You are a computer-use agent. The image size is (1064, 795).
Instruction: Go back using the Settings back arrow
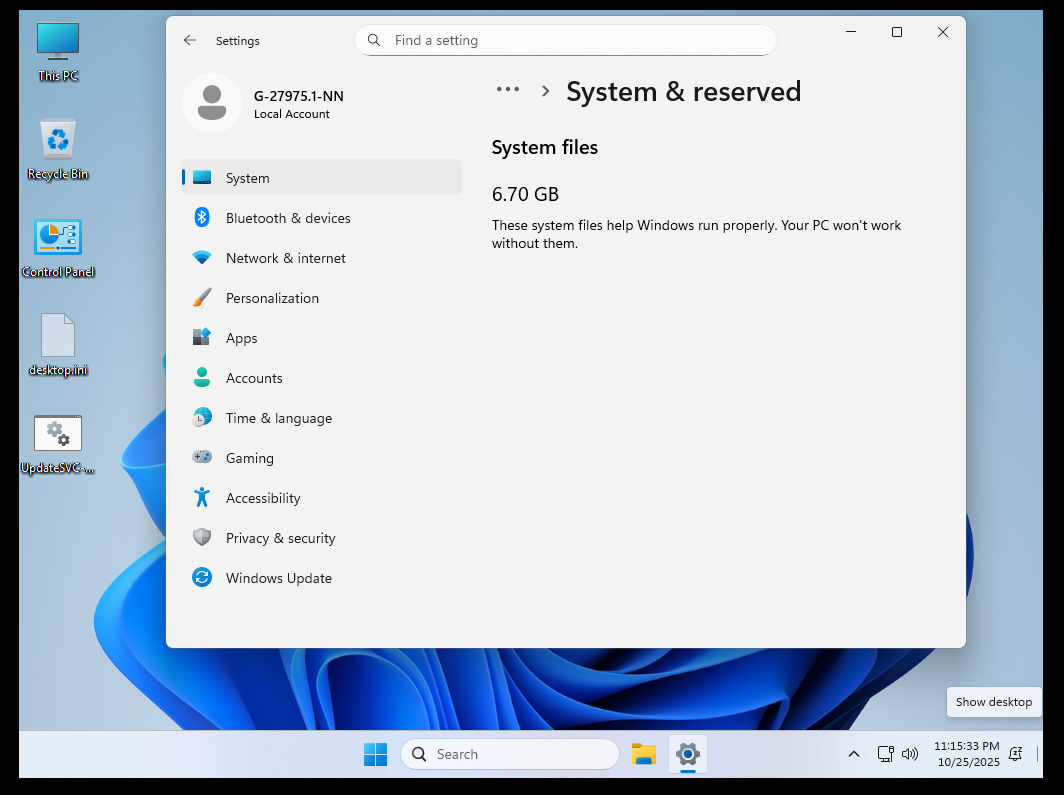pyautogui.click(x=189, y=40)
